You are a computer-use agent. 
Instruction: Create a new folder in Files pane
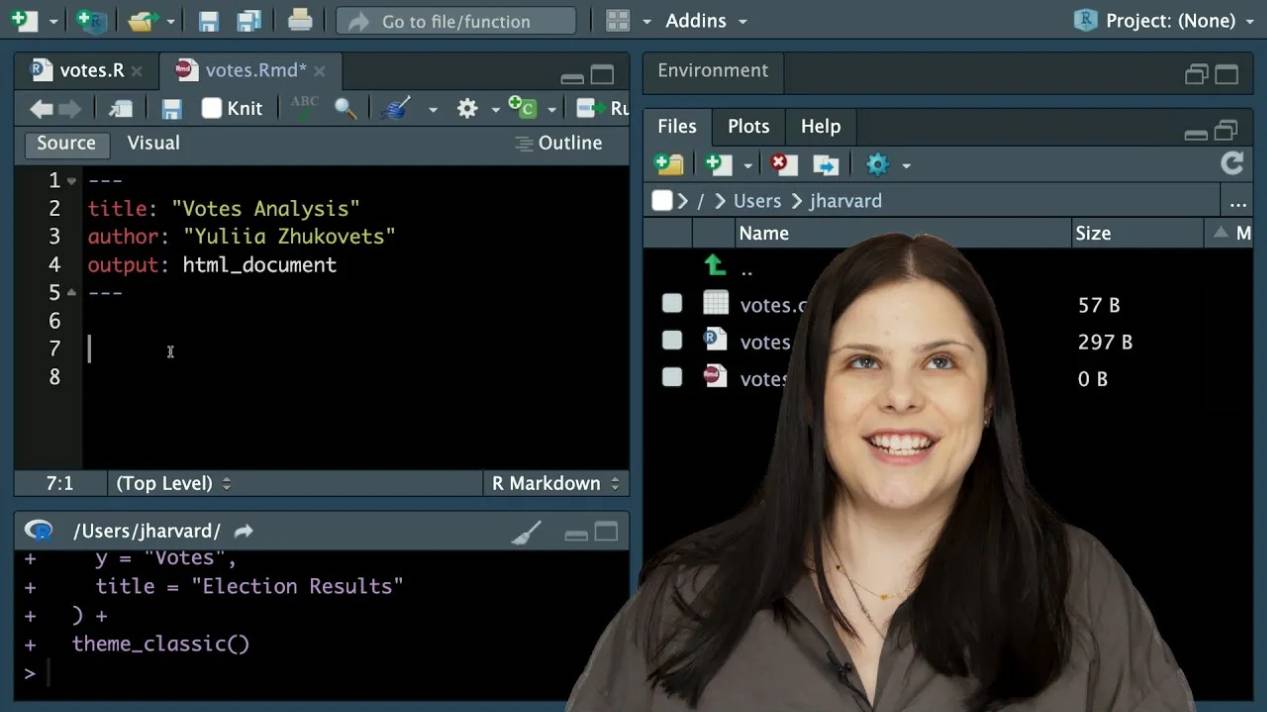point(669,164)
